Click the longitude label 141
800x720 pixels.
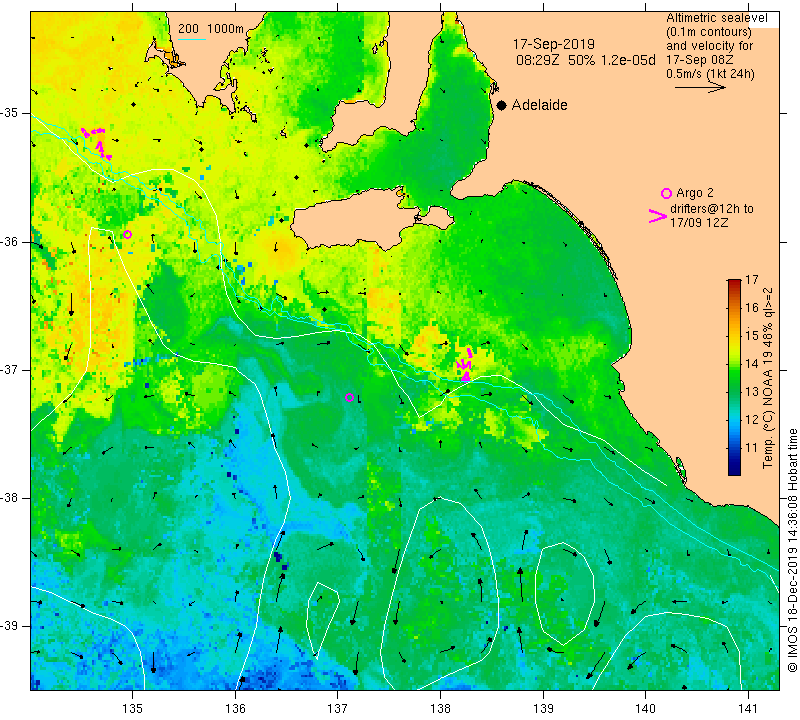pos(748,709)
